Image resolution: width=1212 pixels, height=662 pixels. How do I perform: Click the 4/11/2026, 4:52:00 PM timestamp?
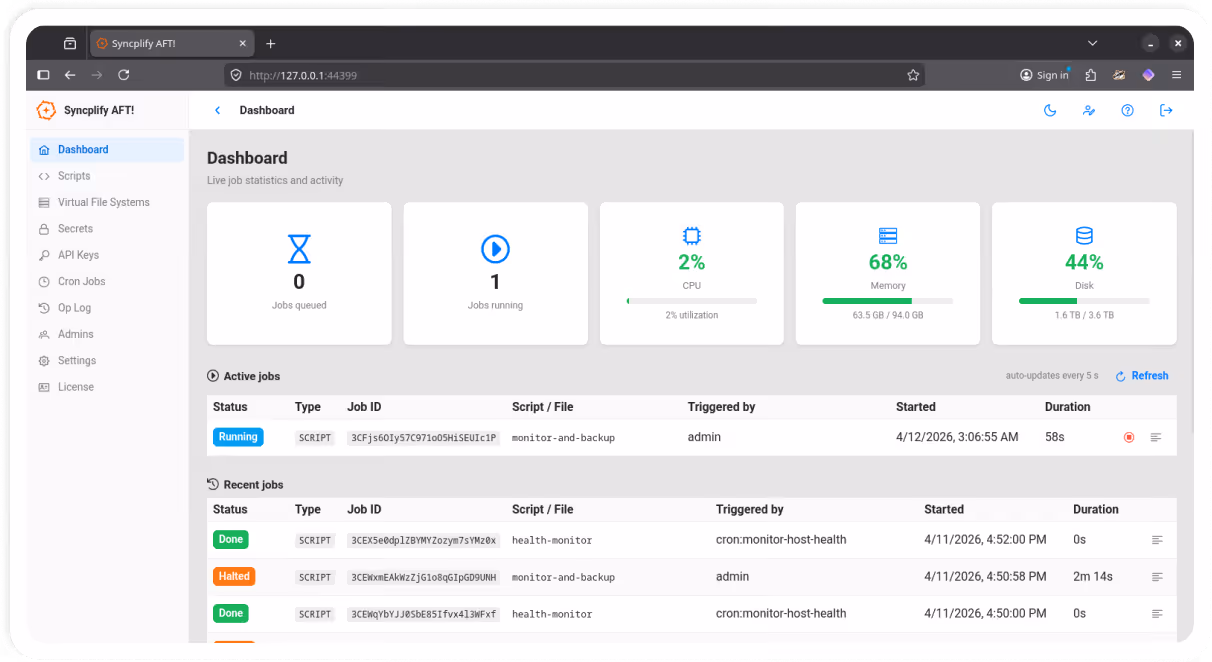985,540
